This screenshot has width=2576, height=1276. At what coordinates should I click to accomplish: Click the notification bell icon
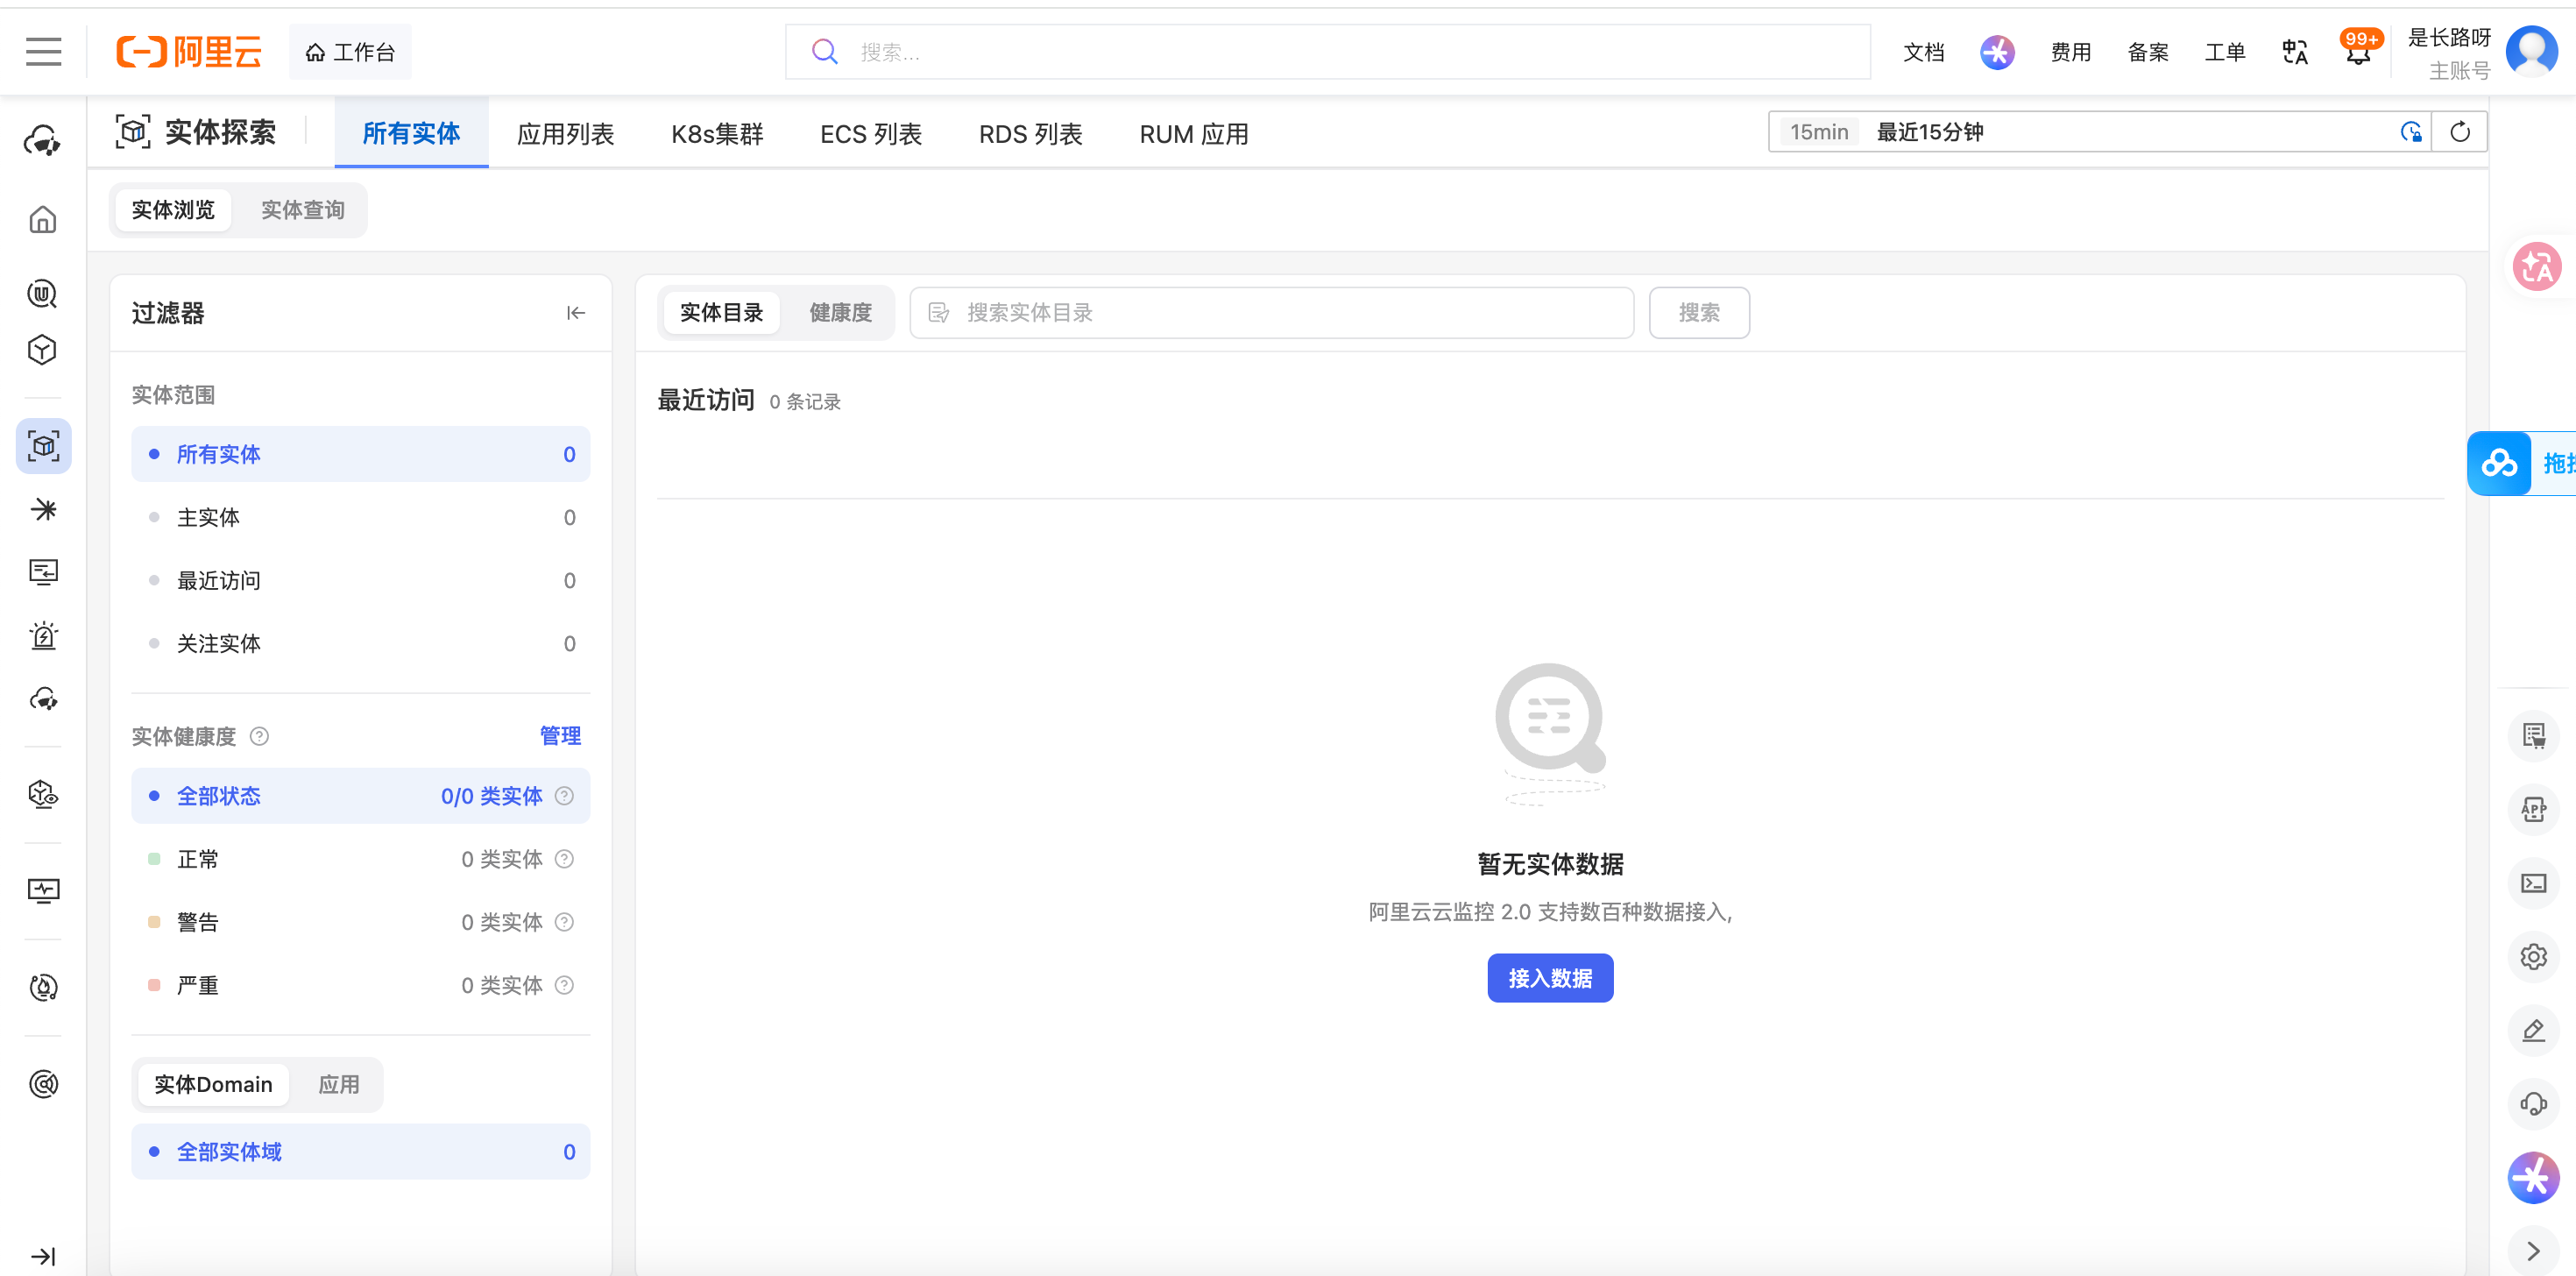point(2358,53)
